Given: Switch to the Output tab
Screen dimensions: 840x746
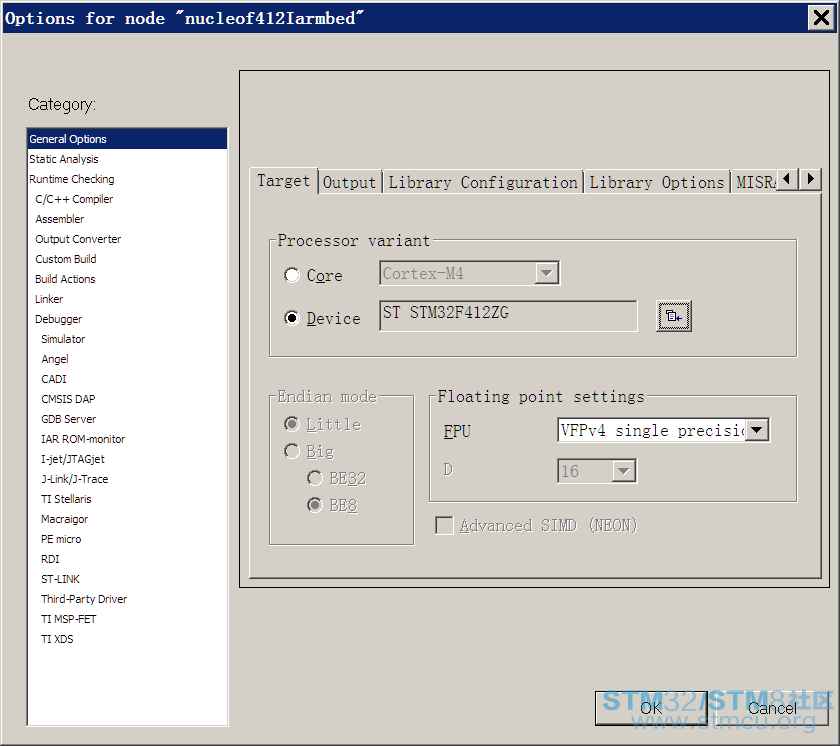Looking at the screenshot, I should 349,183.
